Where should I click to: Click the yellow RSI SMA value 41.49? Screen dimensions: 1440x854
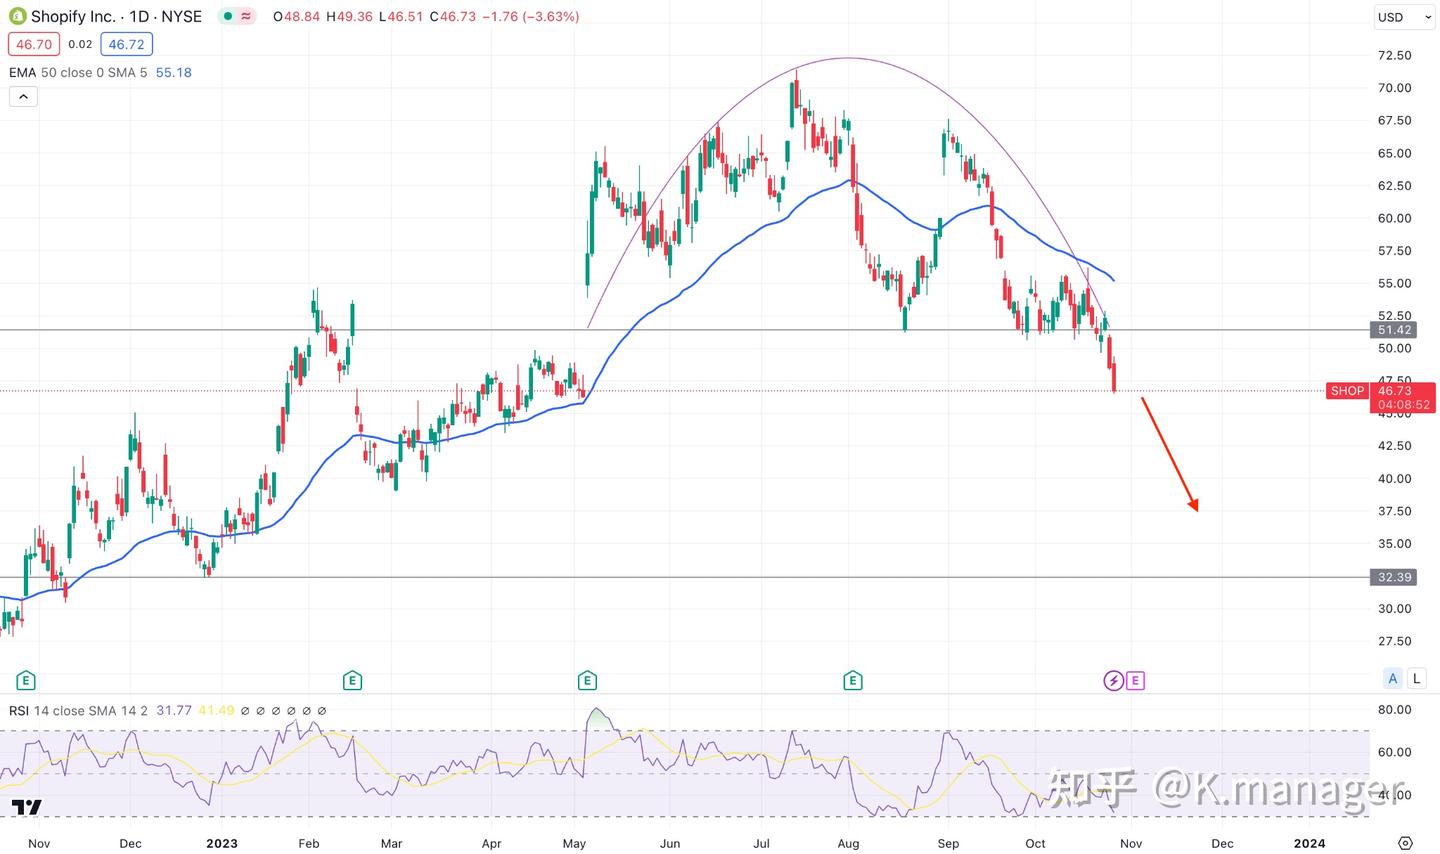click(216, 711)
